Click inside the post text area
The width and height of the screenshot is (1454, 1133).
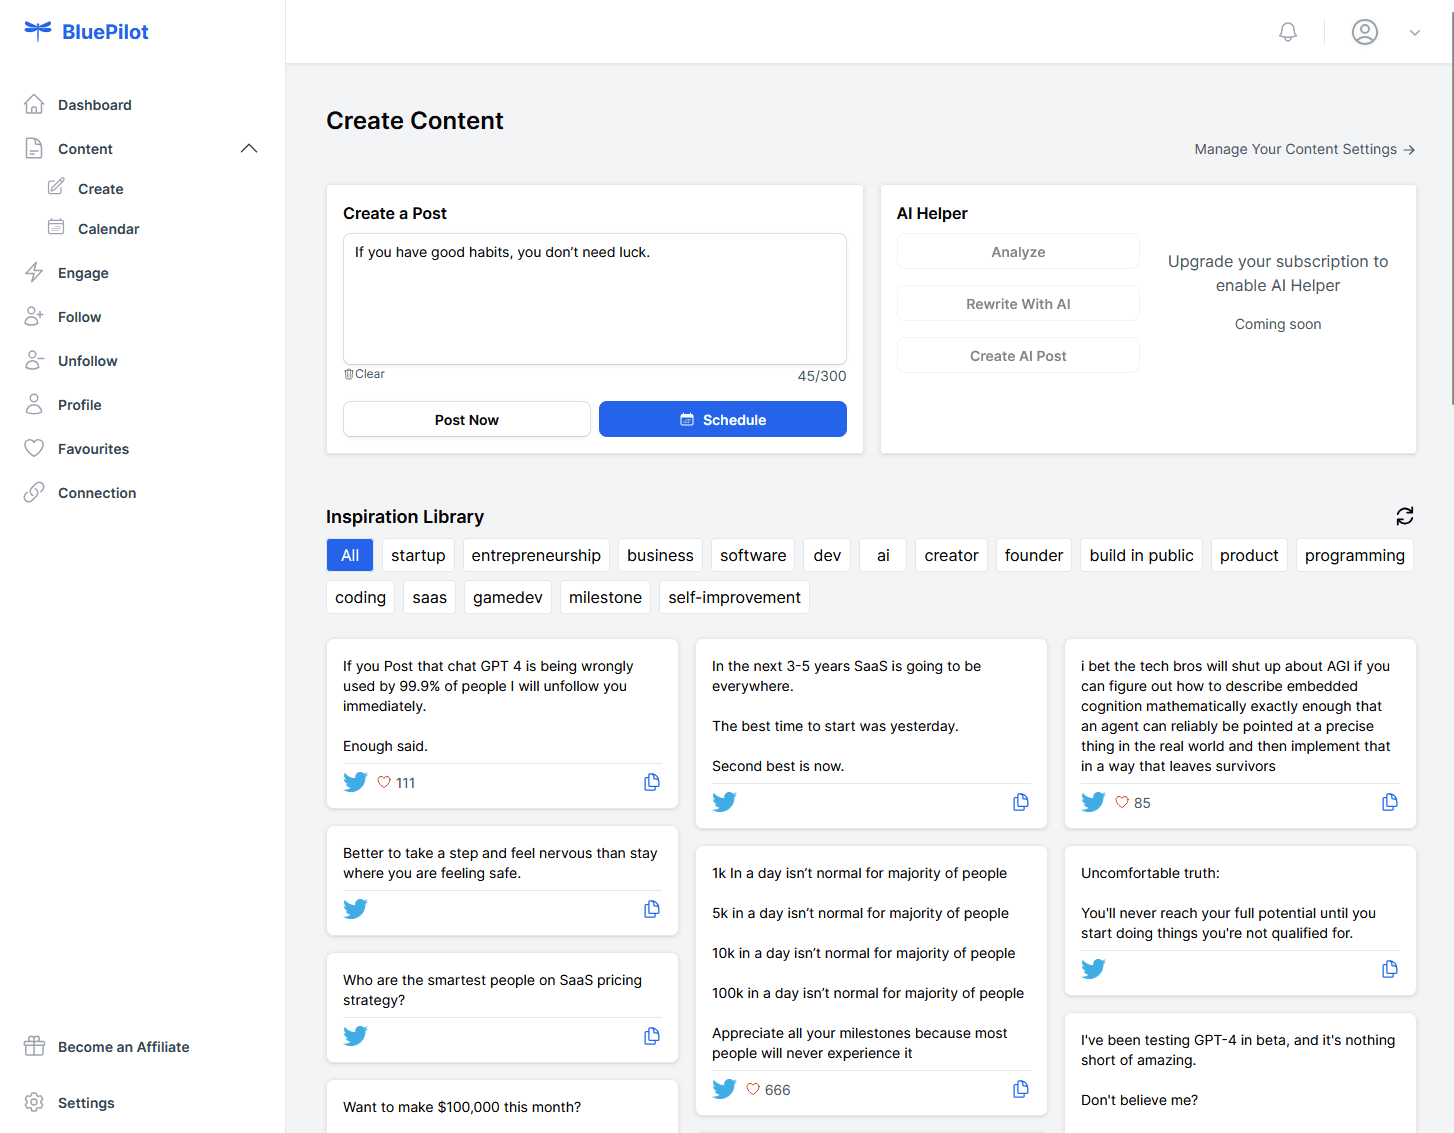(x=594, y=300)
